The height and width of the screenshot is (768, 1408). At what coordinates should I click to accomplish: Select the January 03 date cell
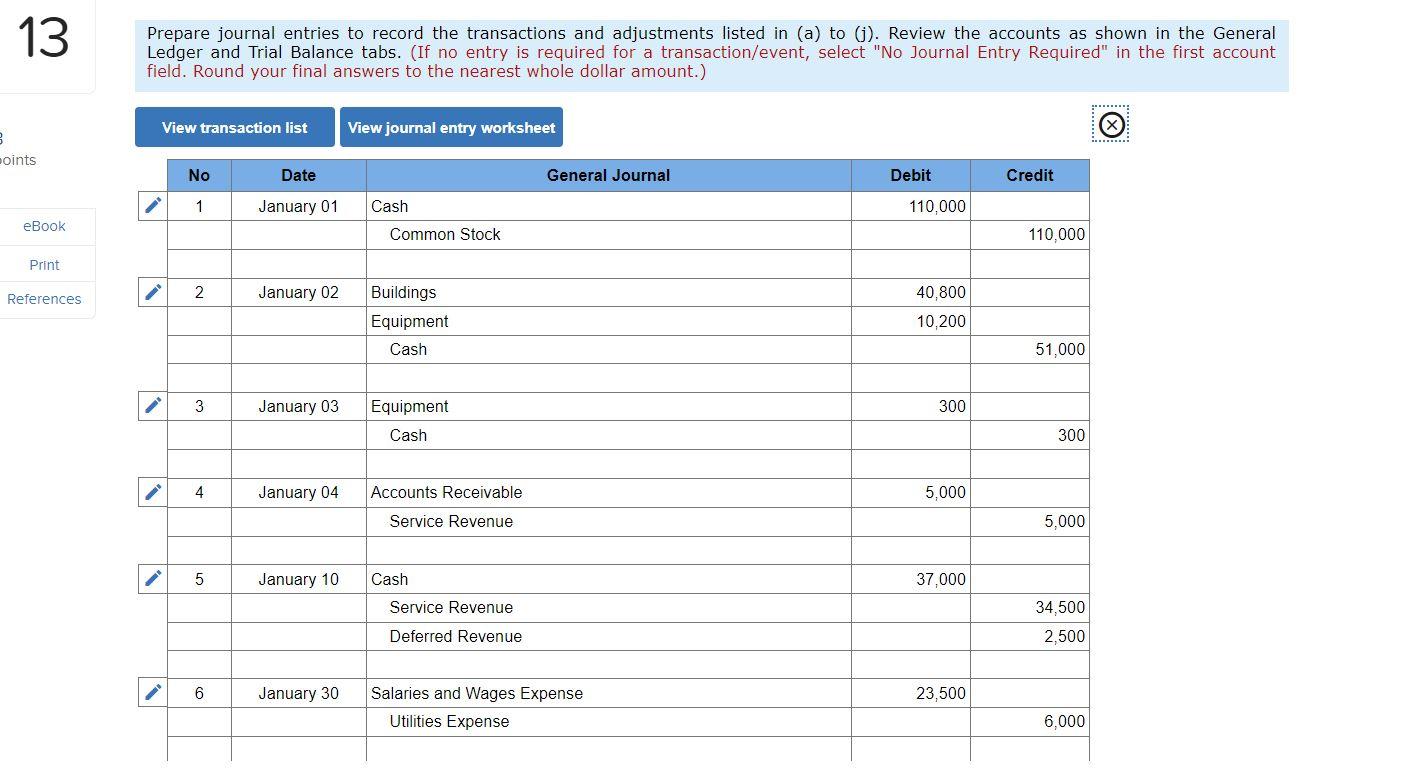pos(299,406)
